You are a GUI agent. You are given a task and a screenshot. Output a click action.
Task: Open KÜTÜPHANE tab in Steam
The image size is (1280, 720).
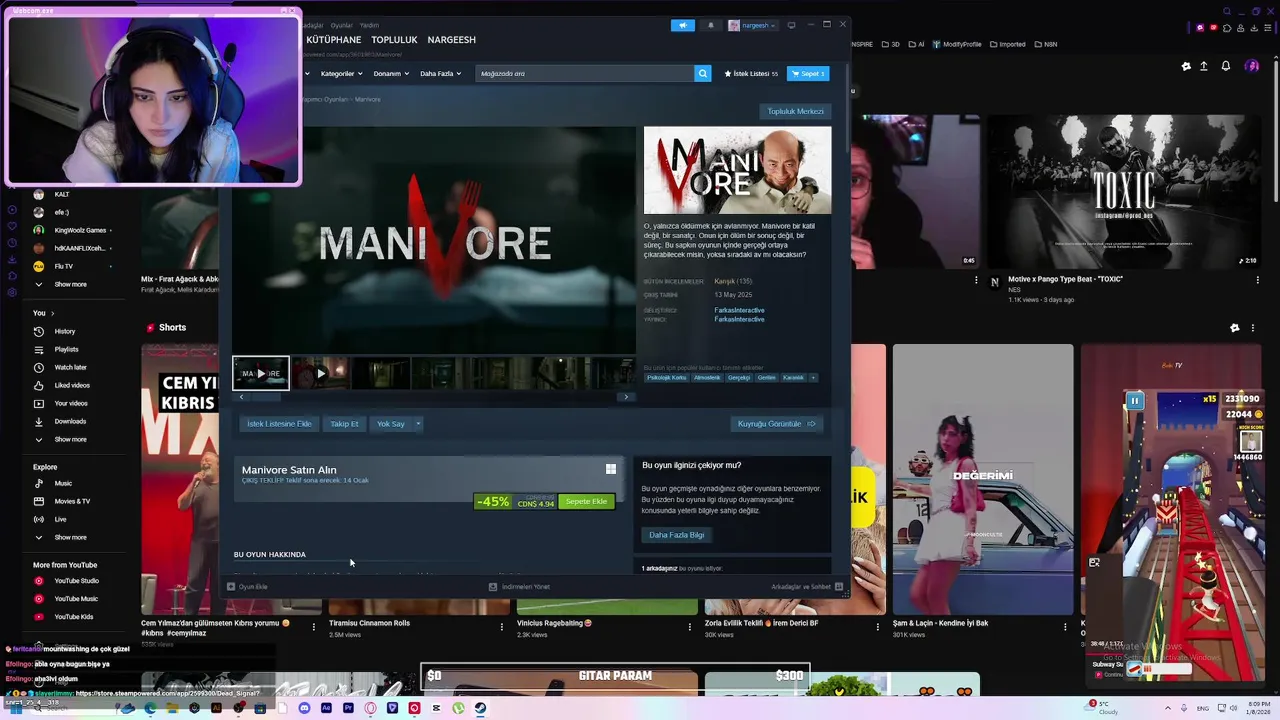tap(334, 40)
